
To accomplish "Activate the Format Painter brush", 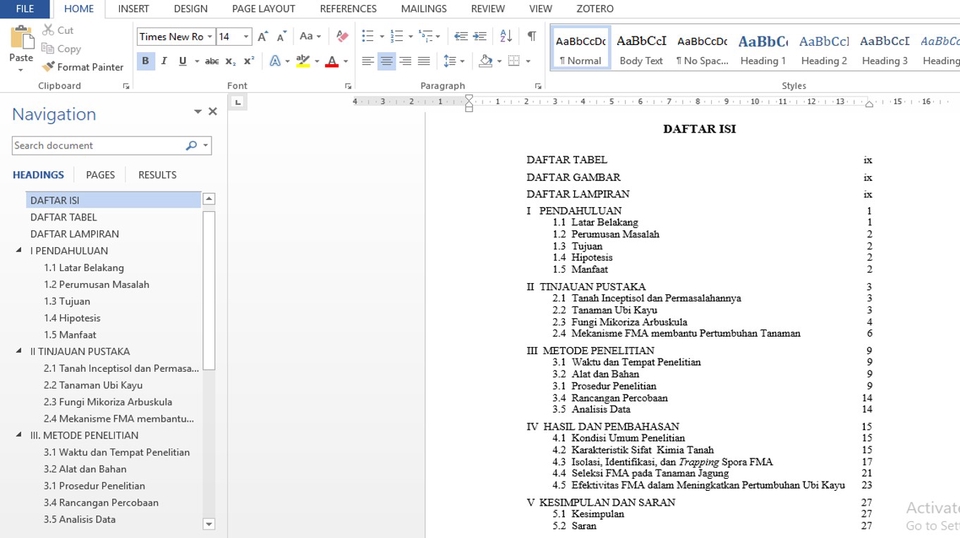I will 83,67.
